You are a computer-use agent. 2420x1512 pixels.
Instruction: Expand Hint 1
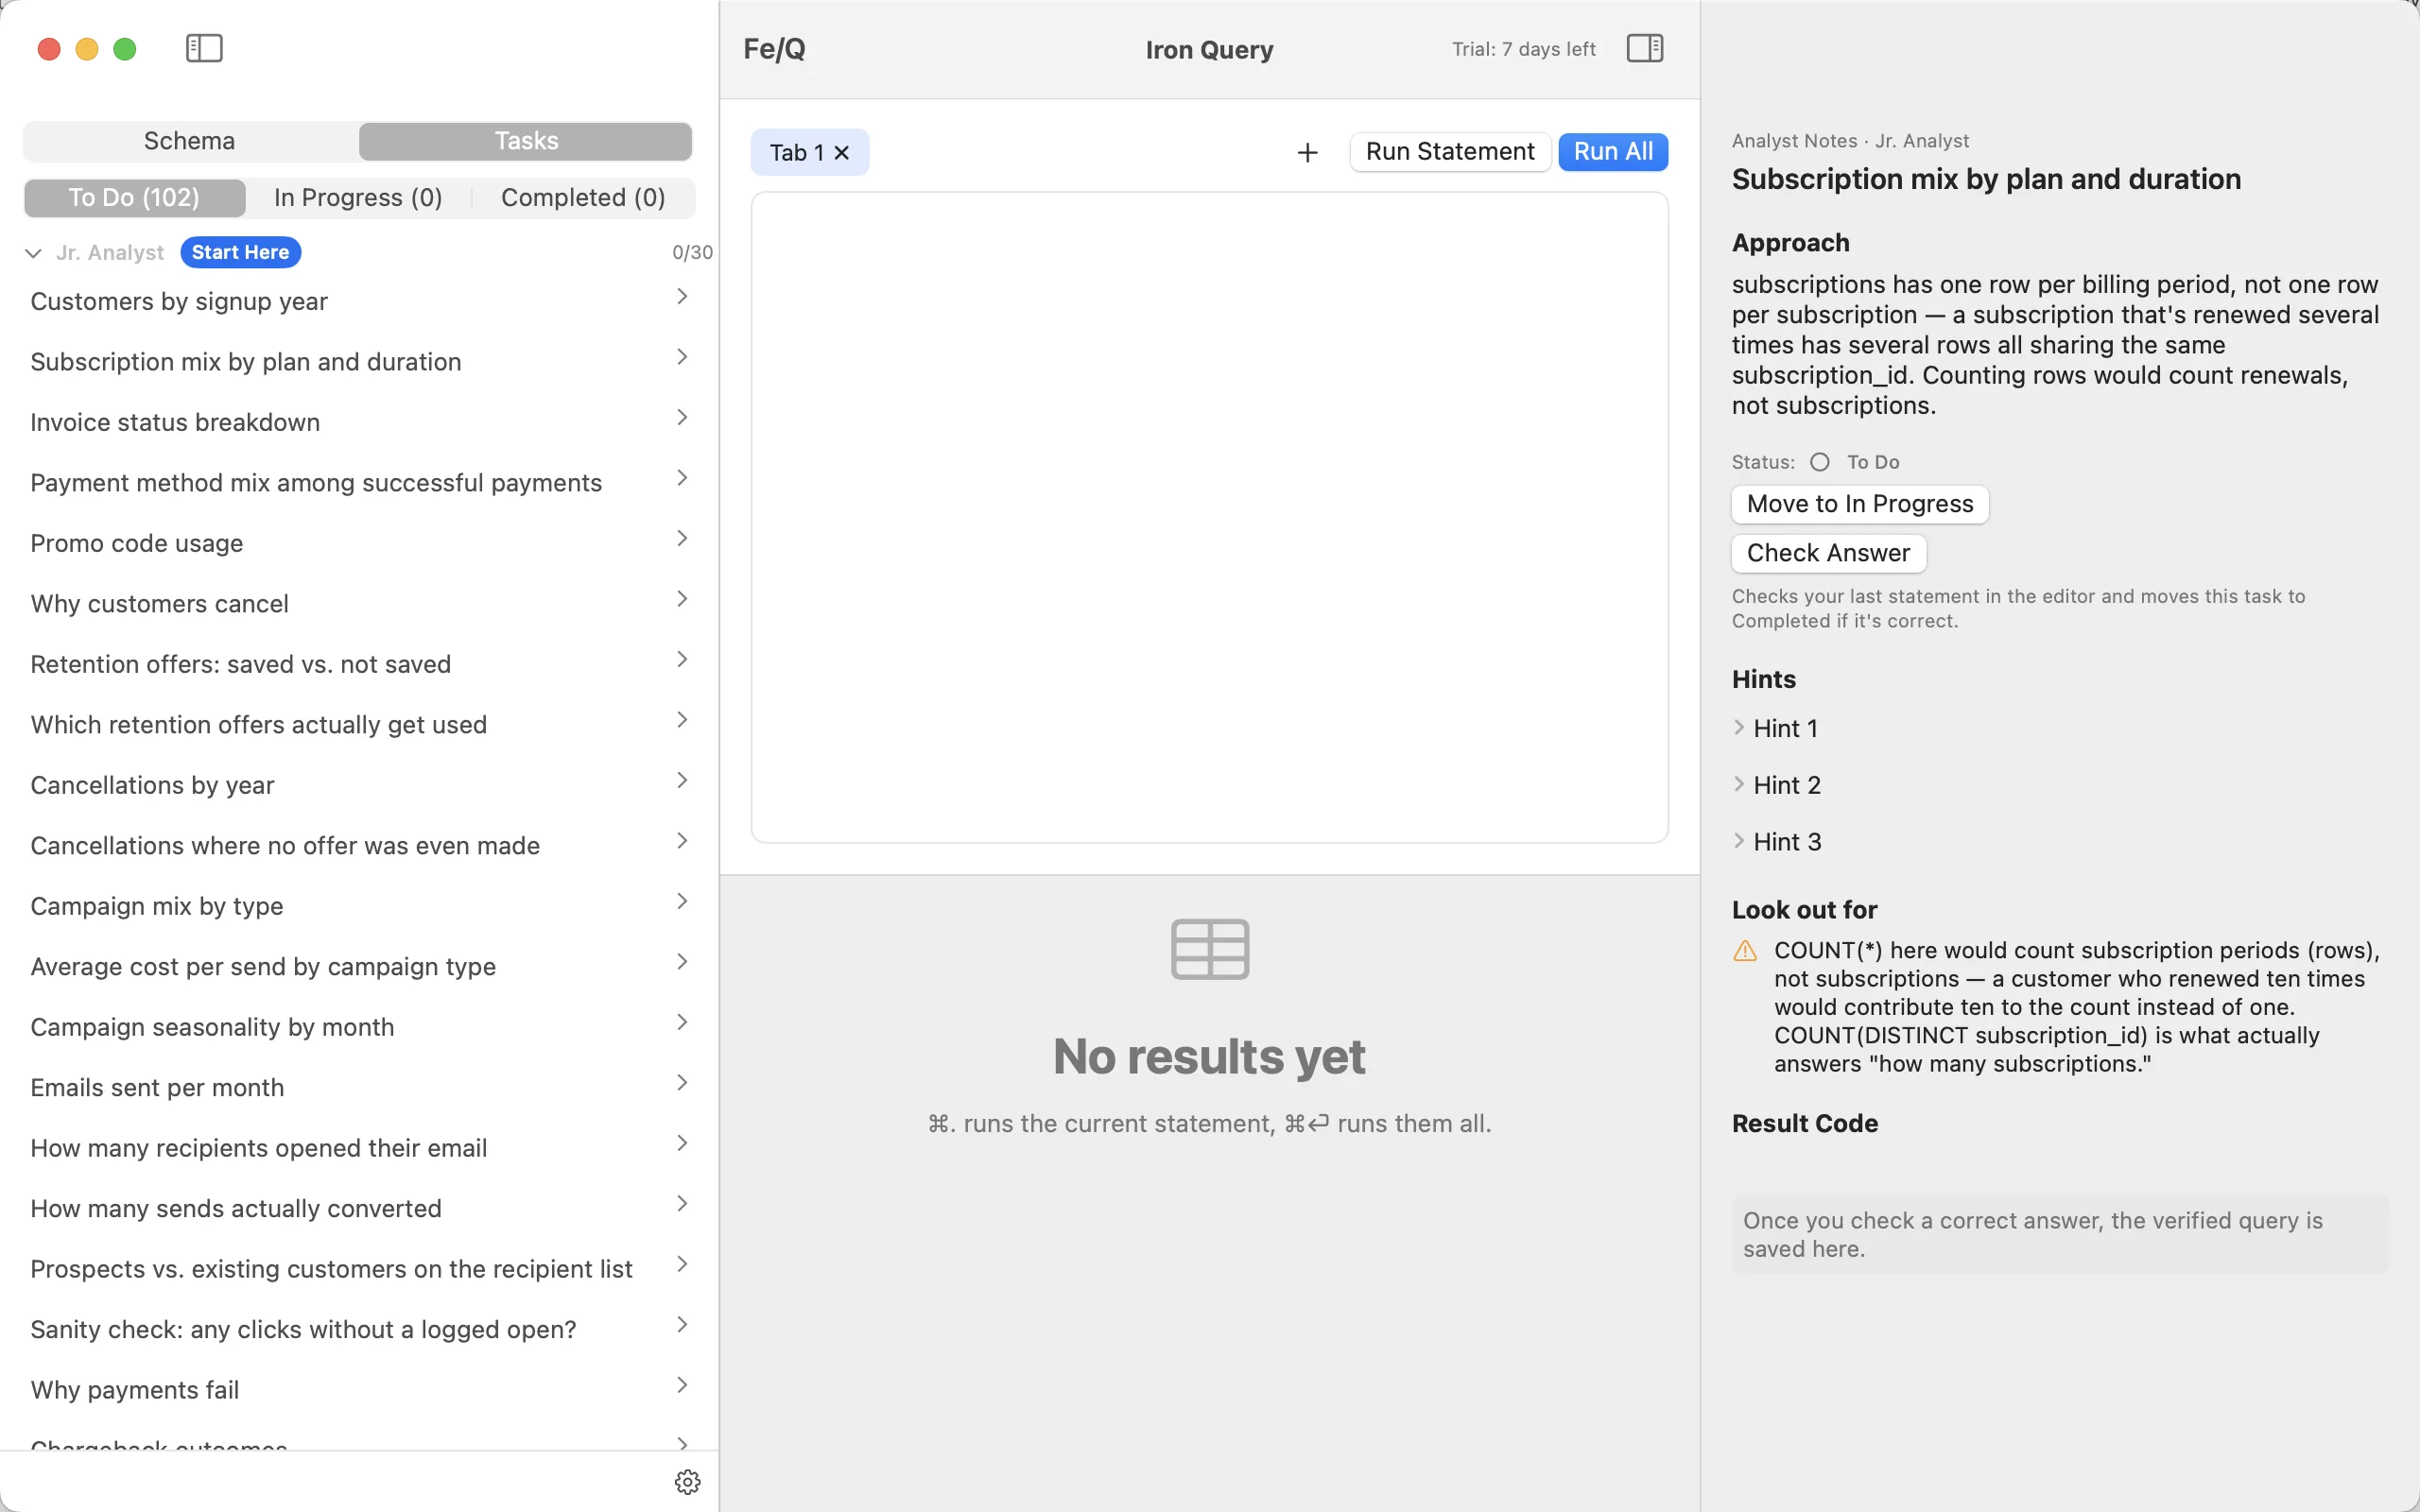pyautogui.click(x=1739, y=727)
